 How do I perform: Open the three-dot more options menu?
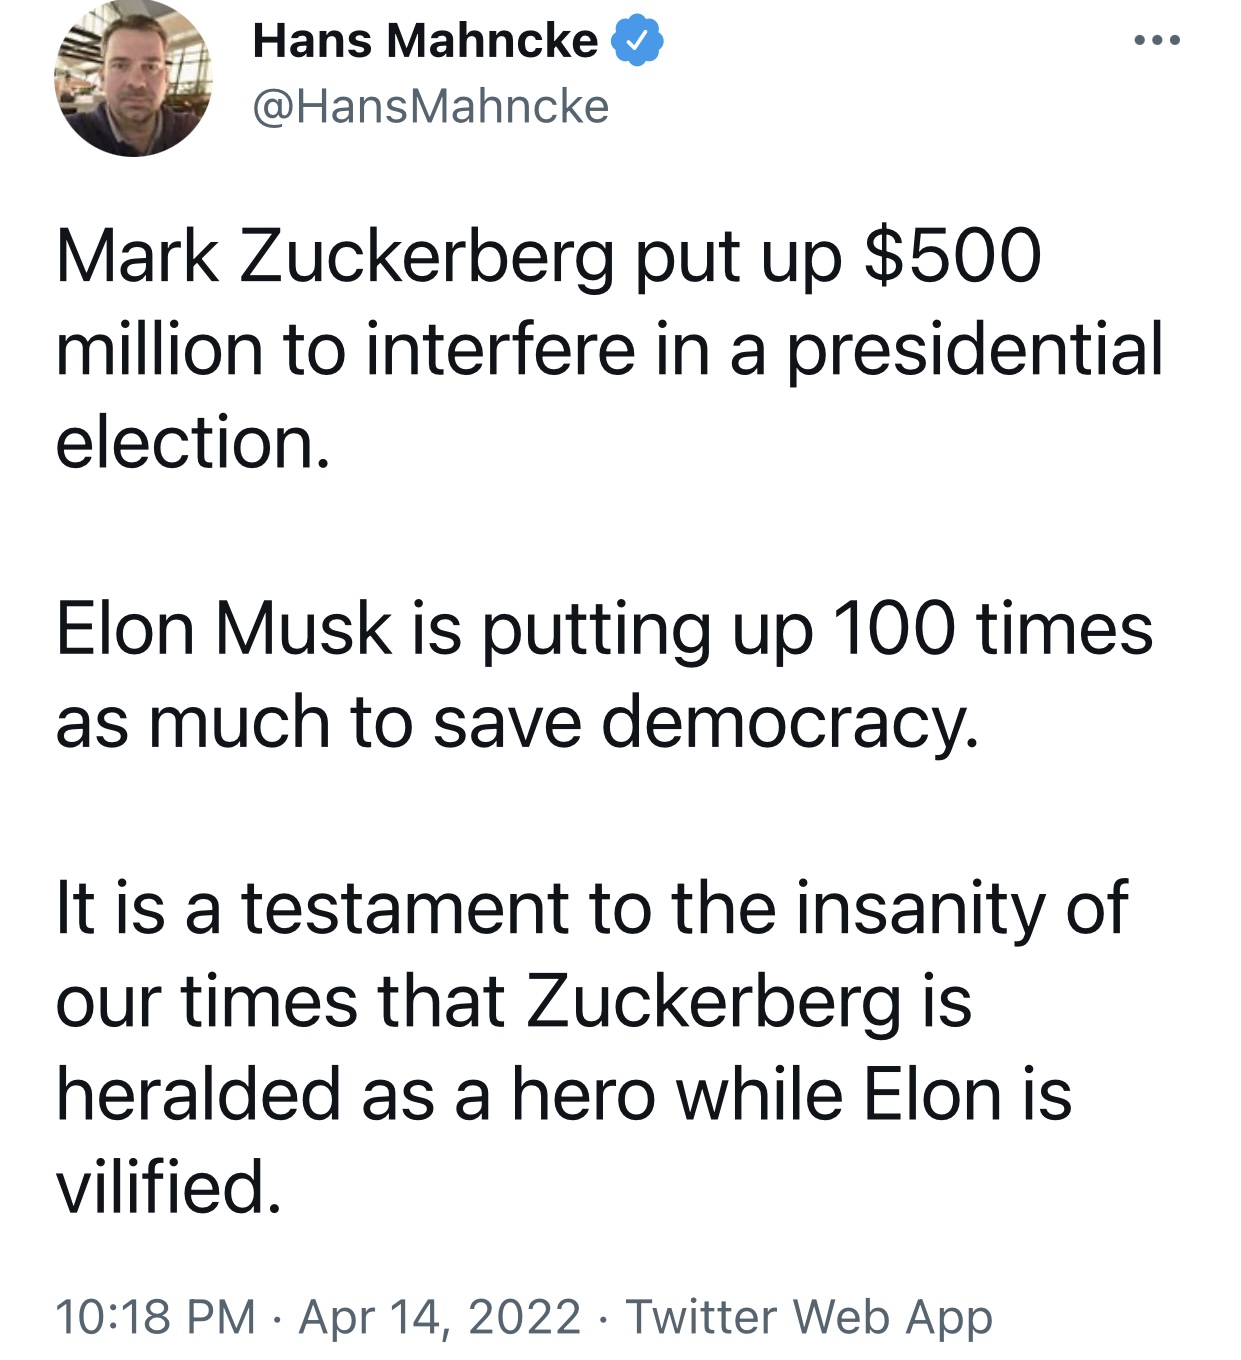coord(1158,41)
